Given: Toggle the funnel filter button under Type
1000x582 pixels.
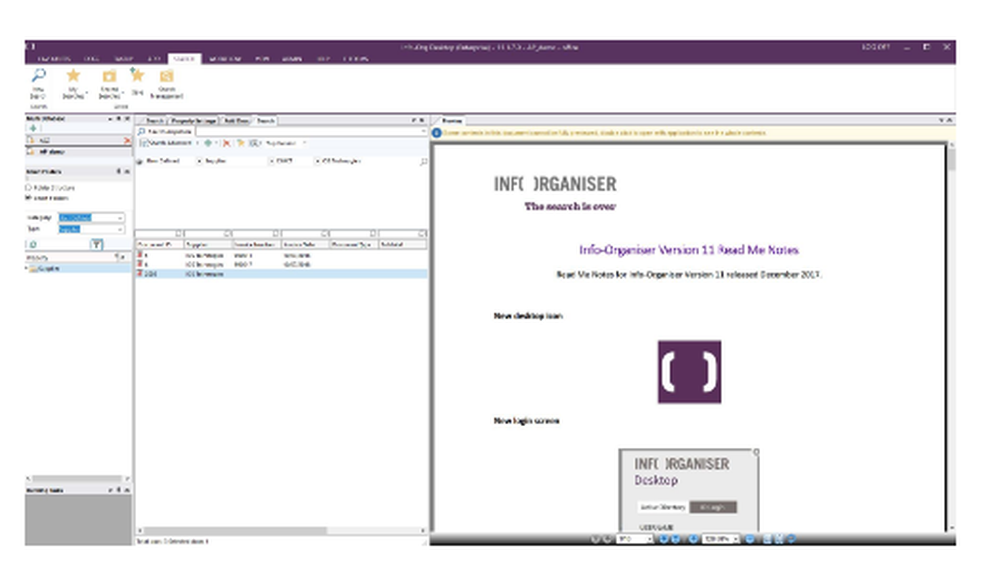Looking at the screenshot, I should point(96,244).
